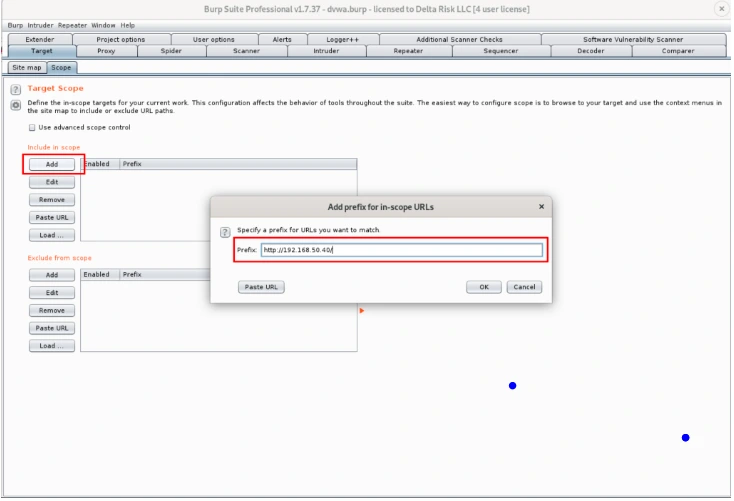Switch to the Repeater tool tab
734x501 pixels.
click(408, 51)
